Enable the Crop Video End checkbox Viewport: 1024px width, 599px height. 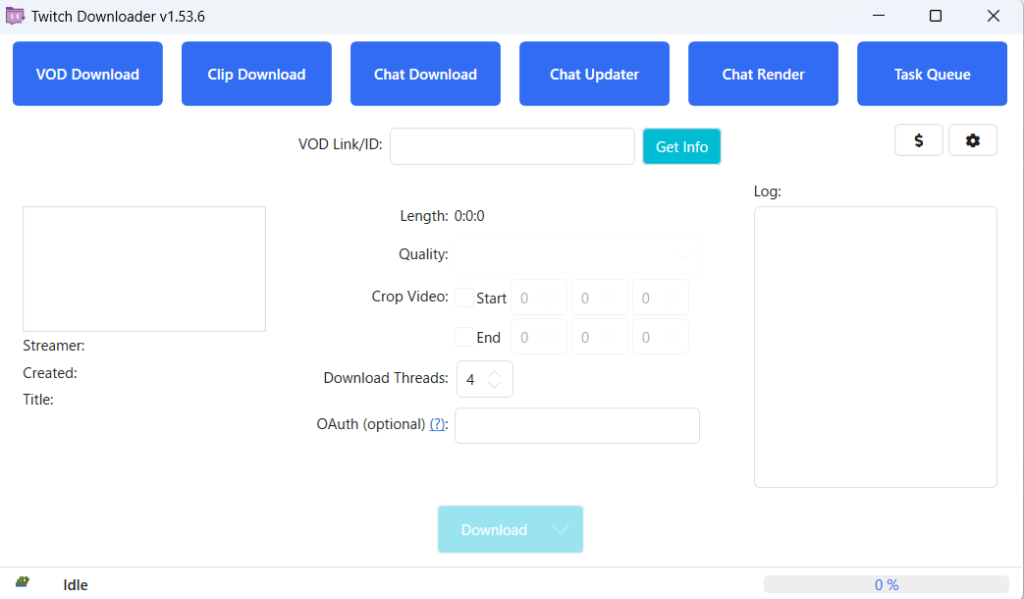[464, 337]
